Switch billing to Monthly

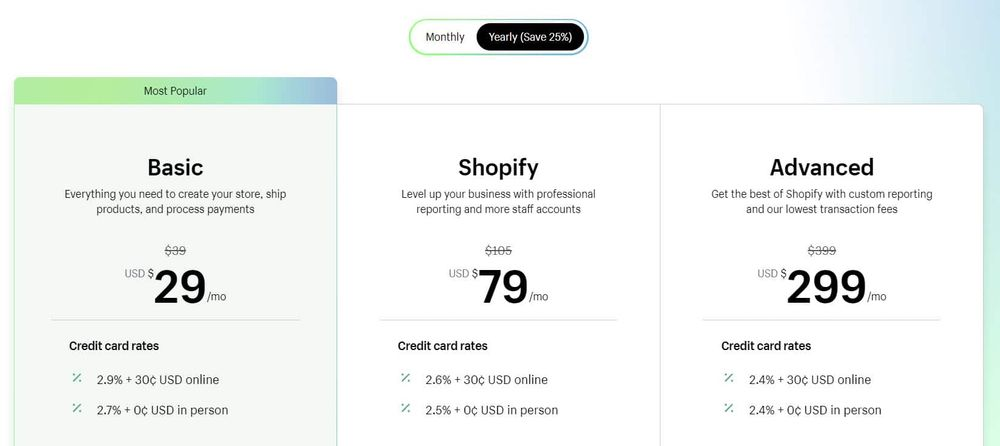tap(445, 37)
